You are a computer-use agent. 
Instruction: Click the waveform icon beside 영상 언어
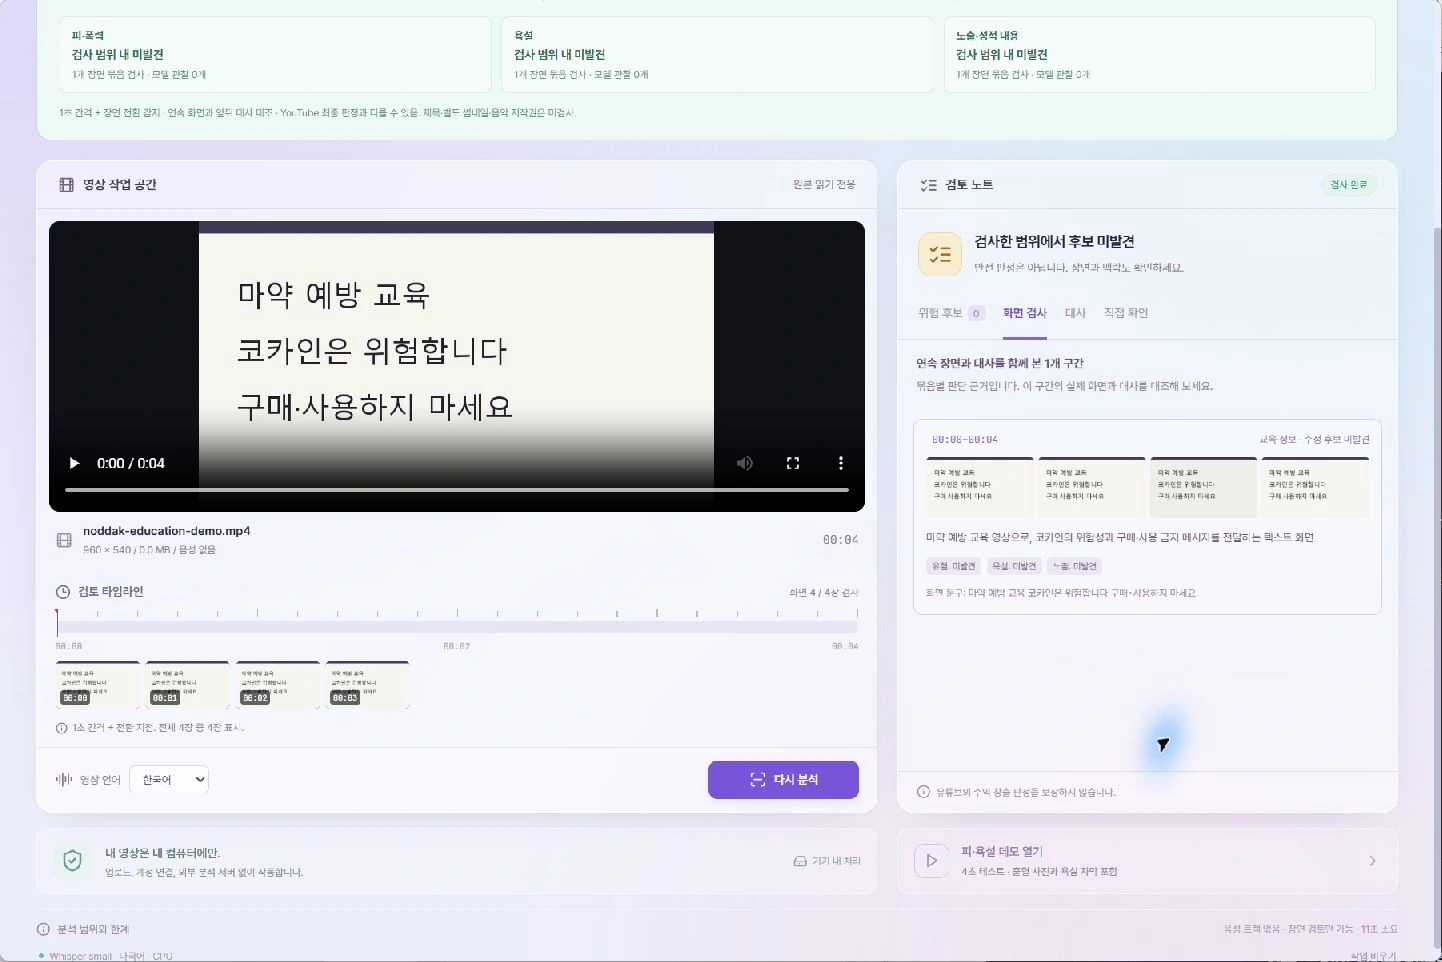[x=63, y=779]
